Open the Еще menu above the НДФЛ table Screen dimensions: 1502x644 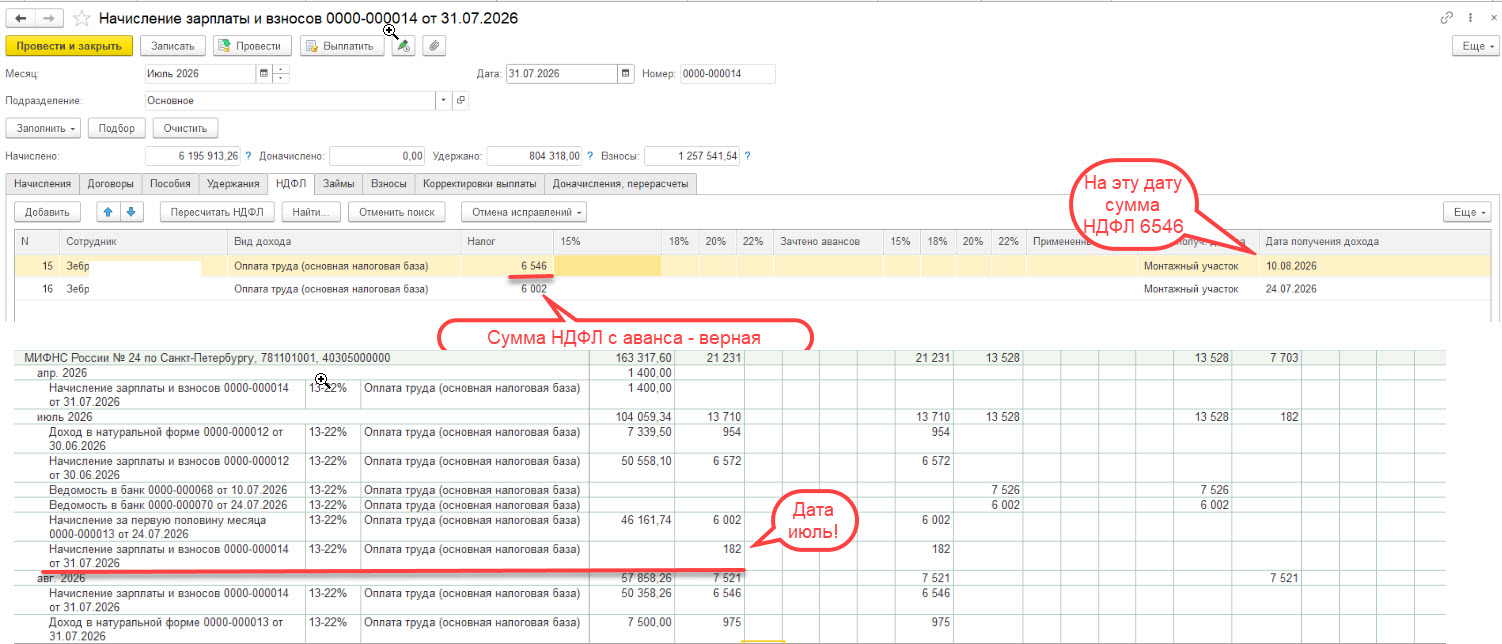[1468, 212]
